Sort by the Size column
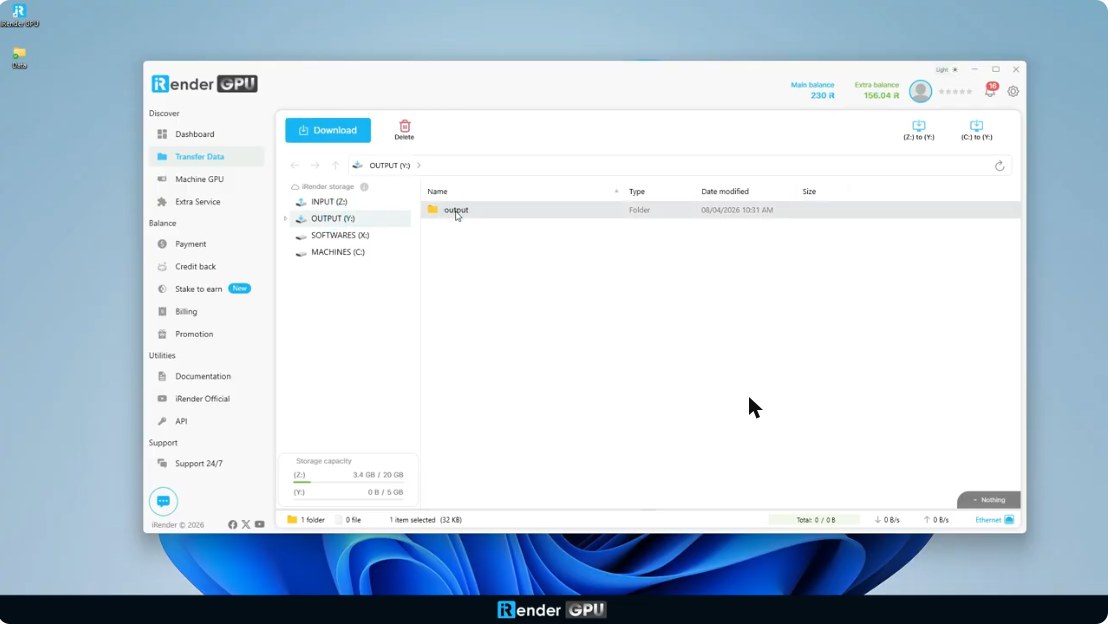Viewport: 1108px width, 624px height. pos(809,192)
